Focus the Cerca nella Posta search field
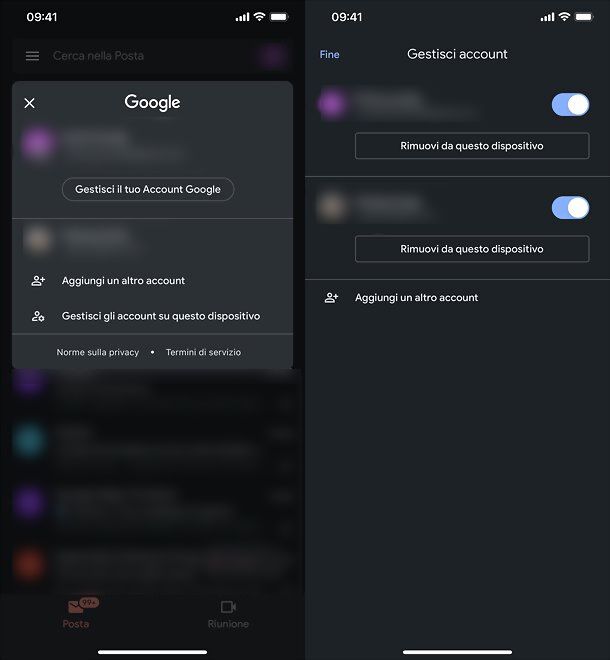The height and width of the screenshot is (660, 610). tap(152, 56)
